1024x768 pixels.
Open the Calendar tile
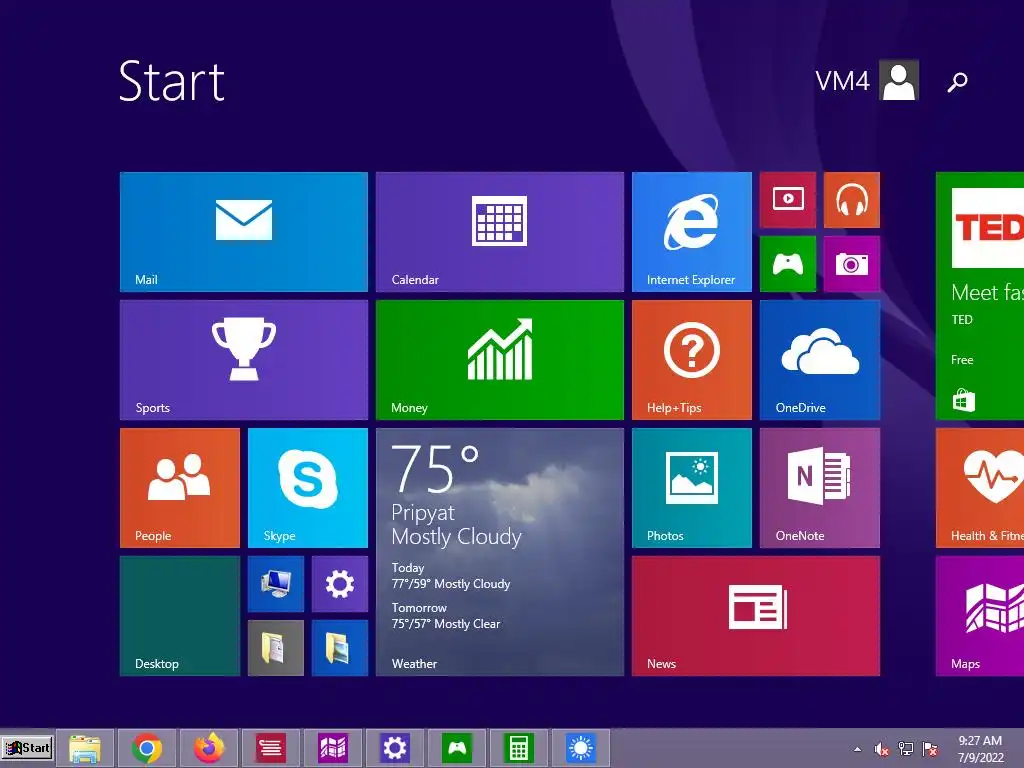(500, 232)
